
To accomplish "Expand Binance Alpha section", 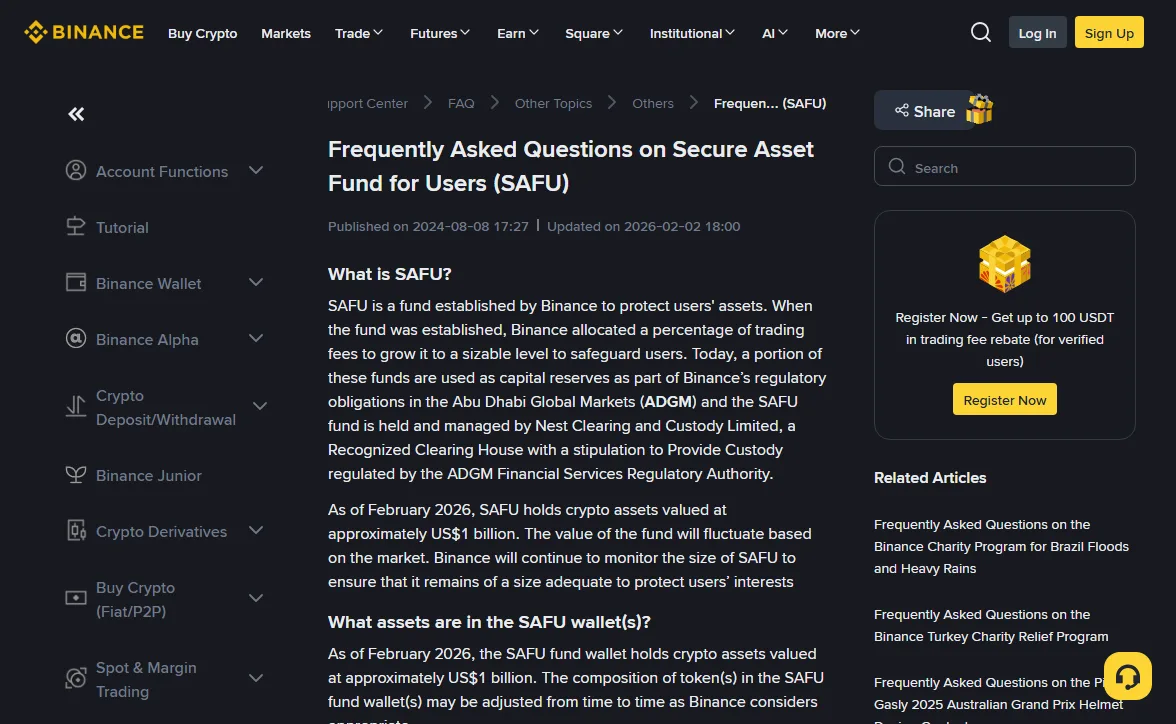I will click(x=256, y=338).
